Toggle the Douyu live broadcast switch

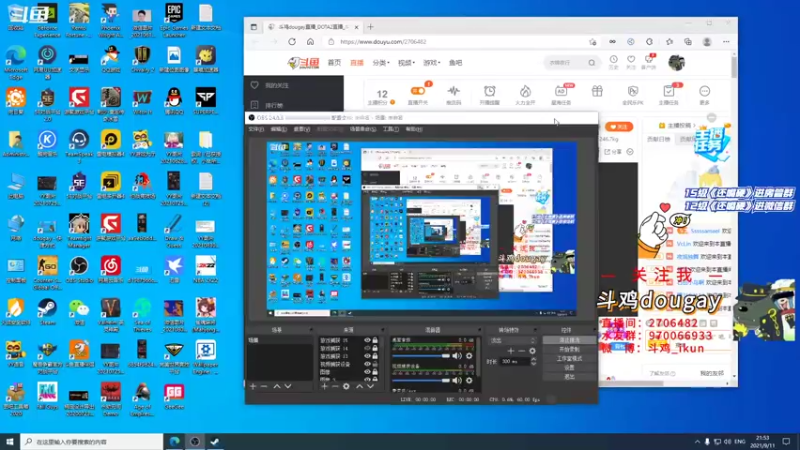click(418, 91)
